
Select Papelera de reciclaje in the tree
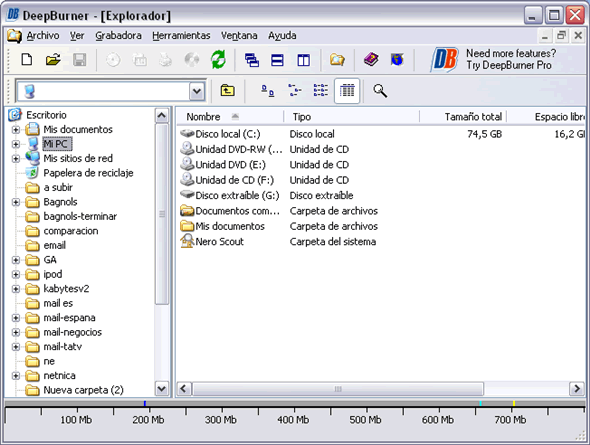pyautogui.click(x=88, y=173)
